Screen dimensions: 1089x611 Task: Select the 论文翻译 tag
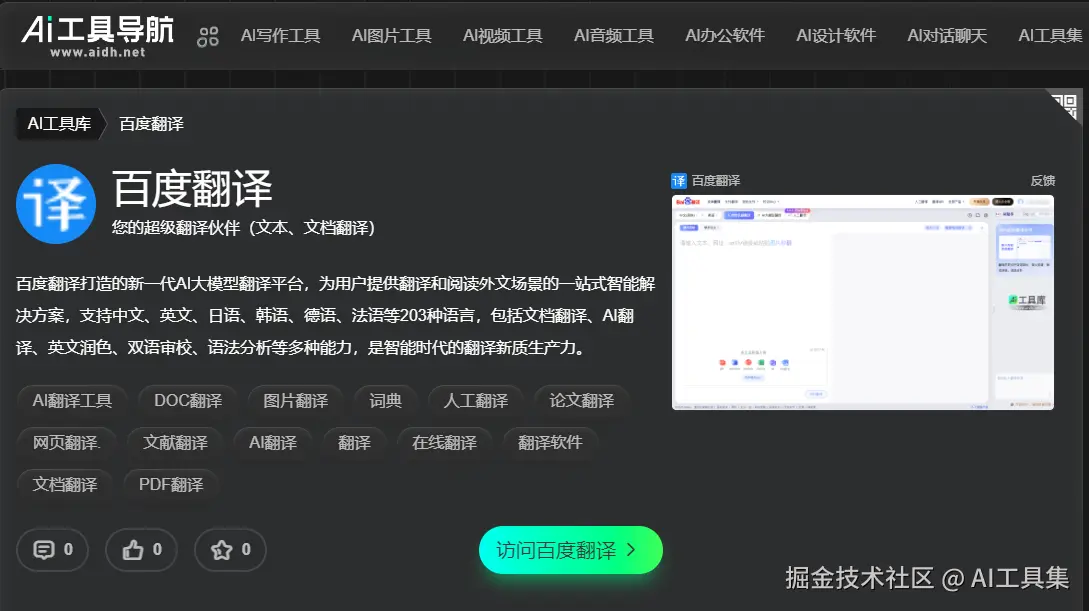click(x=582, y=401)
